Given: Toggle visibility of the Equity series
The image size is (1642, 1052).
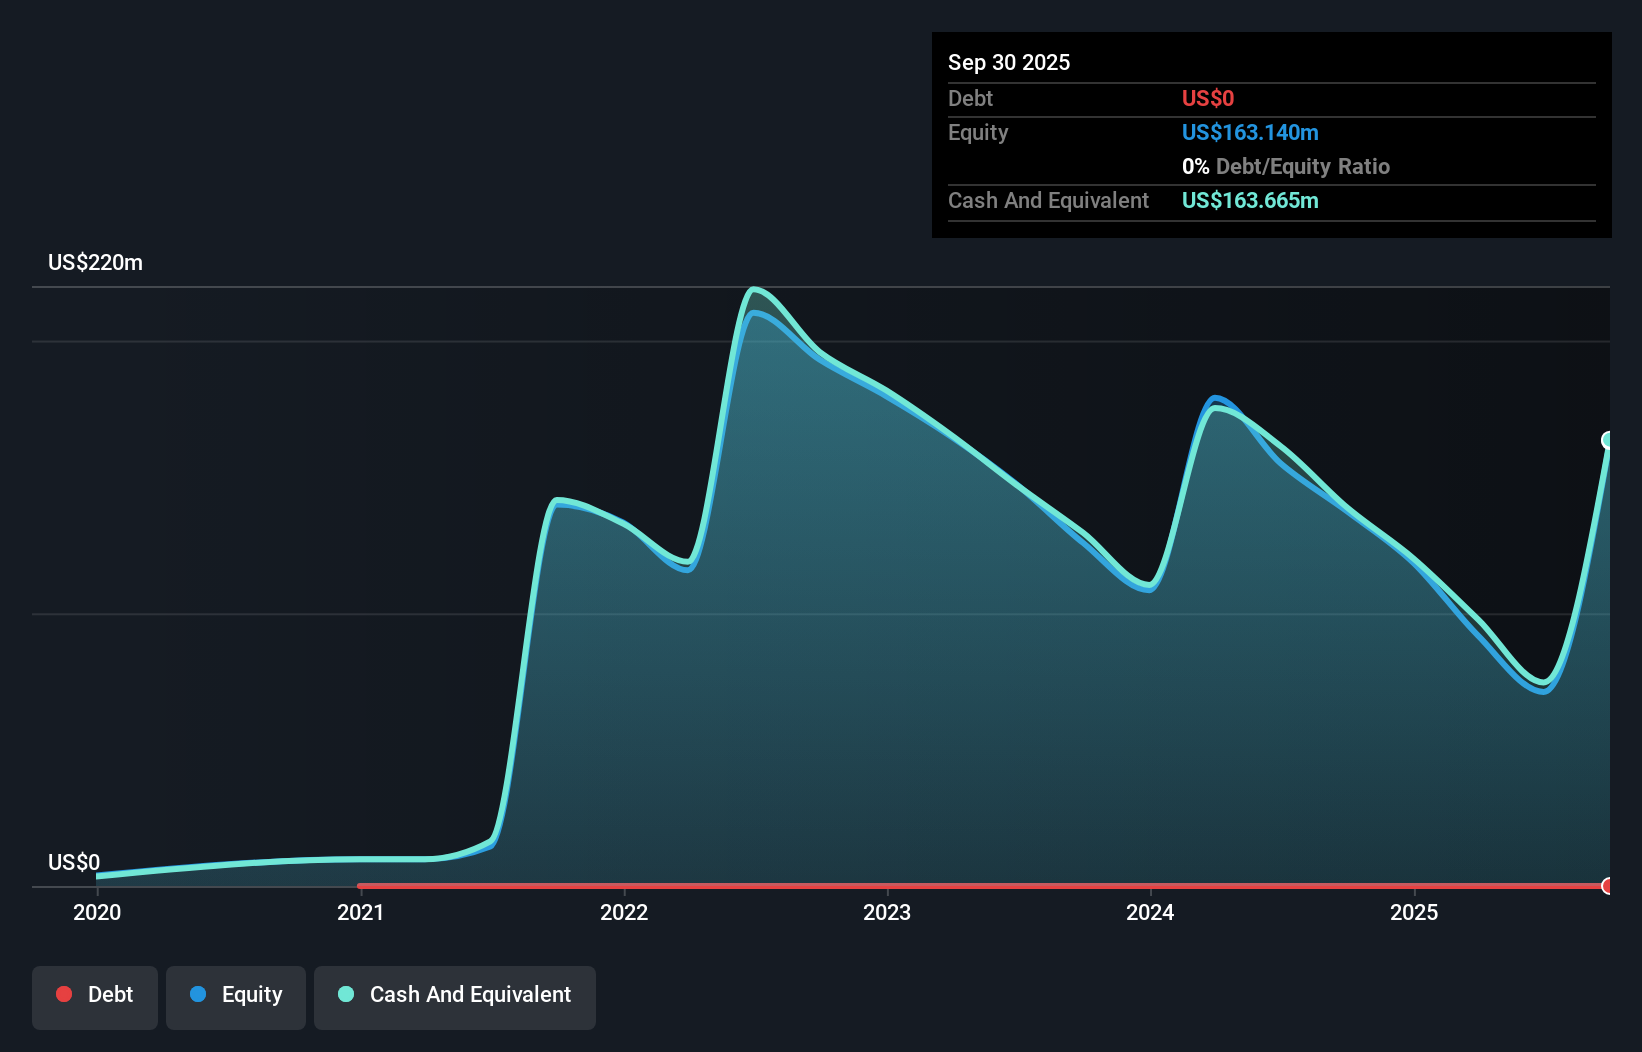Looking at the screenshot, I should click(236, 994).
